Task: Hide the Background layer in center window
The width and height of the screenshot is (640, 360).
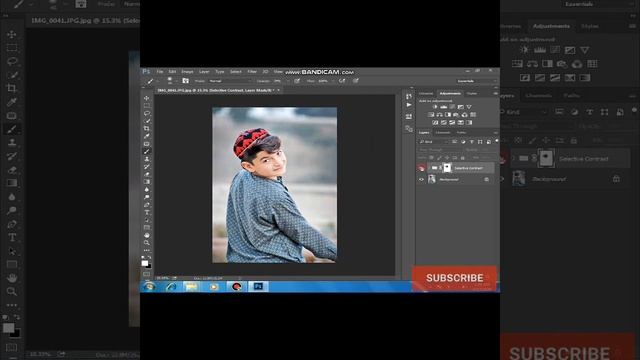Action: click(422, 179)
